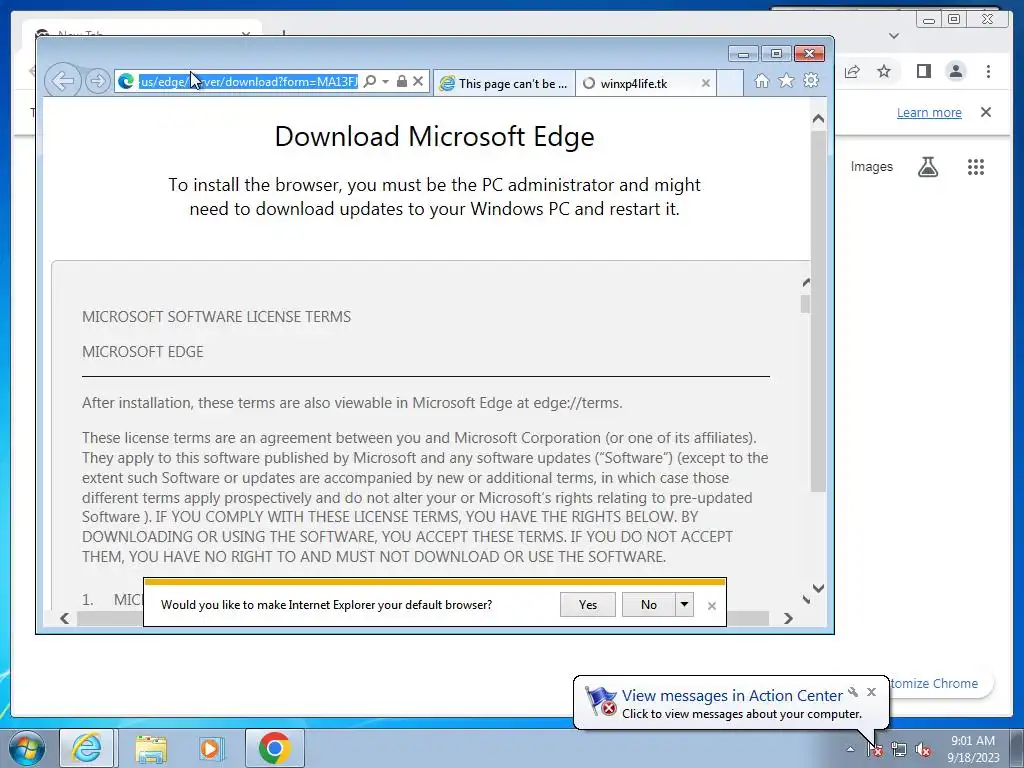
Task: Toggle Chrome's side panel icon
Action: pyautogui.click(x=923, y=71)
